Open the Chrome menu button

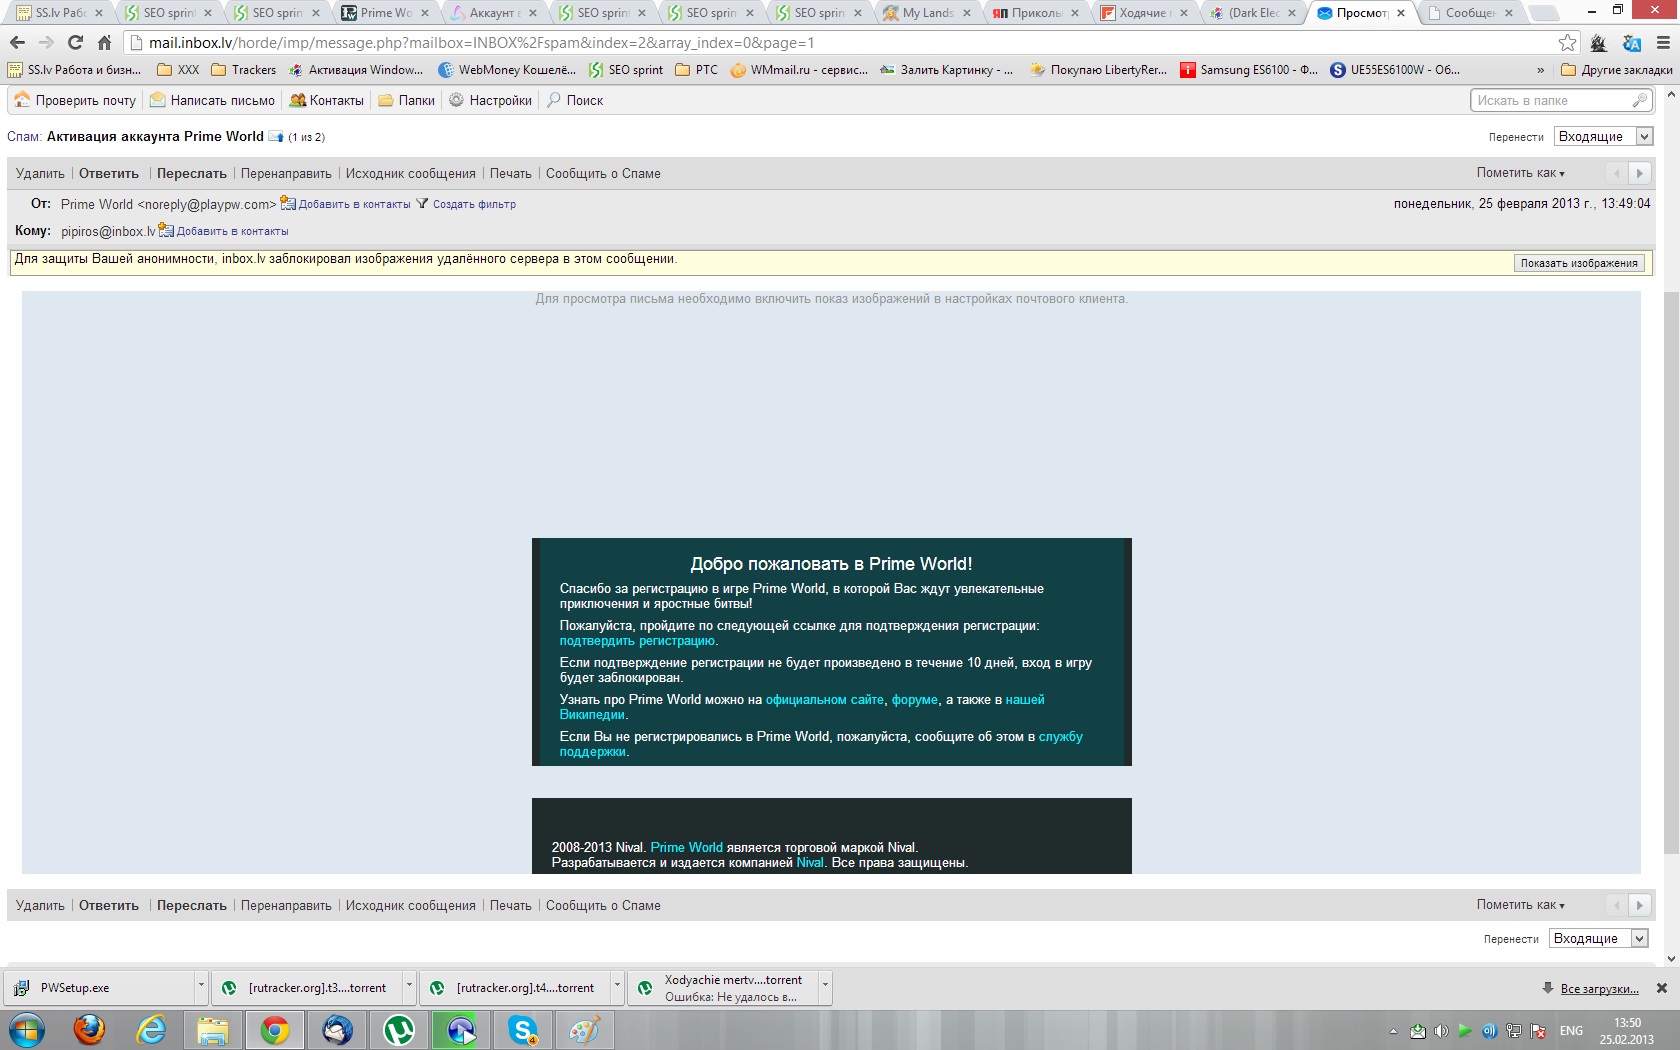[1663, 43]
